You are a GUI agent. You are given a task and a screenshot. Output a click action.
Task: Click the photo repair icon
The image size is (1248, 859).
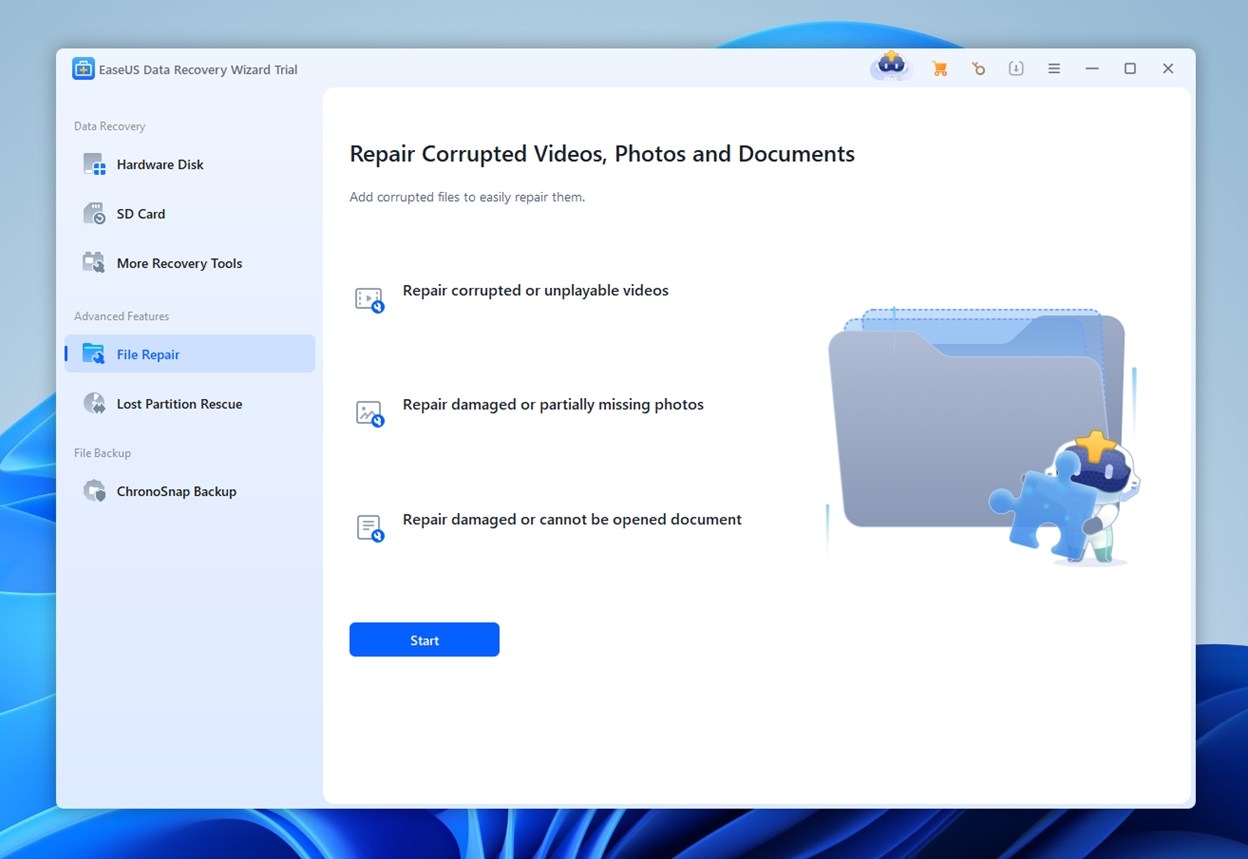[370, 414]
